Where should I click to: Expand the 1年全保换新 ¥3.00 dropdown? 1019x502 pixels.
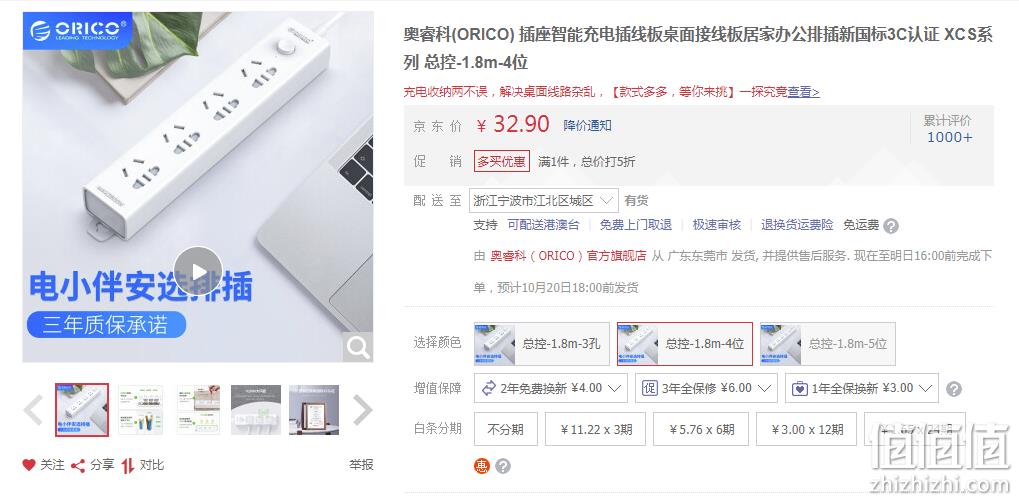862,388
